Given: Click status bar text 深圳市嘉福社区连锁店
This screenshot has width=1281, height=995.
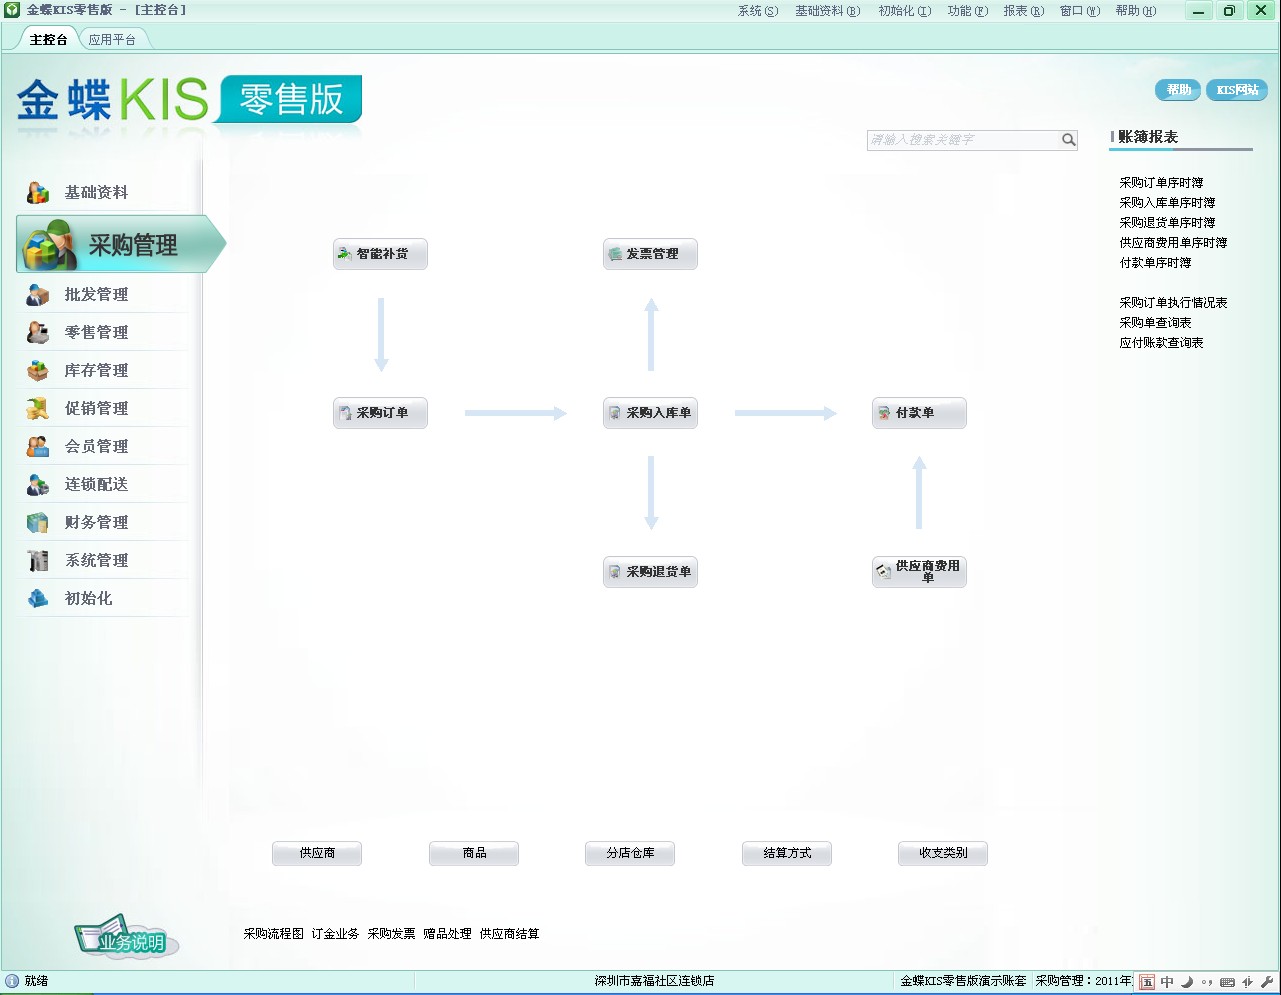Looking at the screenshot, I should (x=654, y=981).
